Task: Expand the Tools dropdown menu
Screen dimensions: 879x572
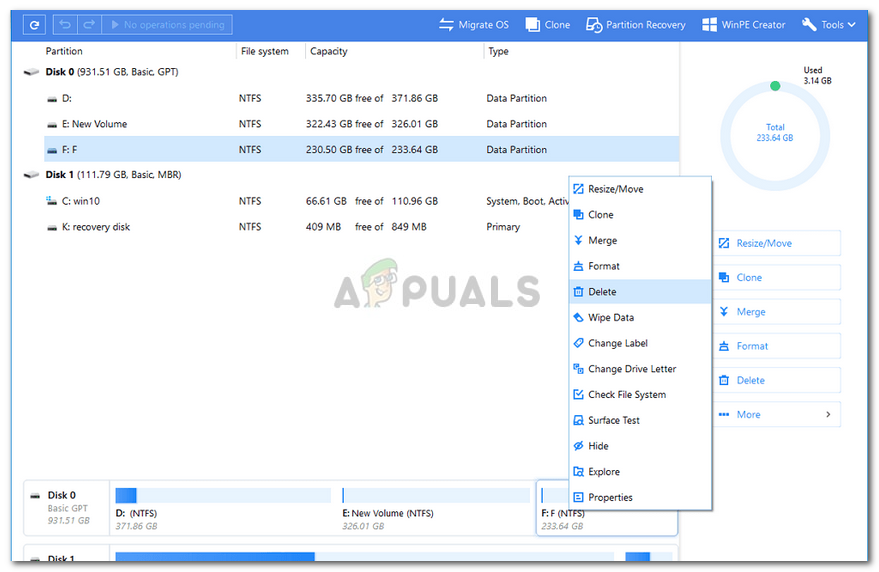Action: point(829,25)
